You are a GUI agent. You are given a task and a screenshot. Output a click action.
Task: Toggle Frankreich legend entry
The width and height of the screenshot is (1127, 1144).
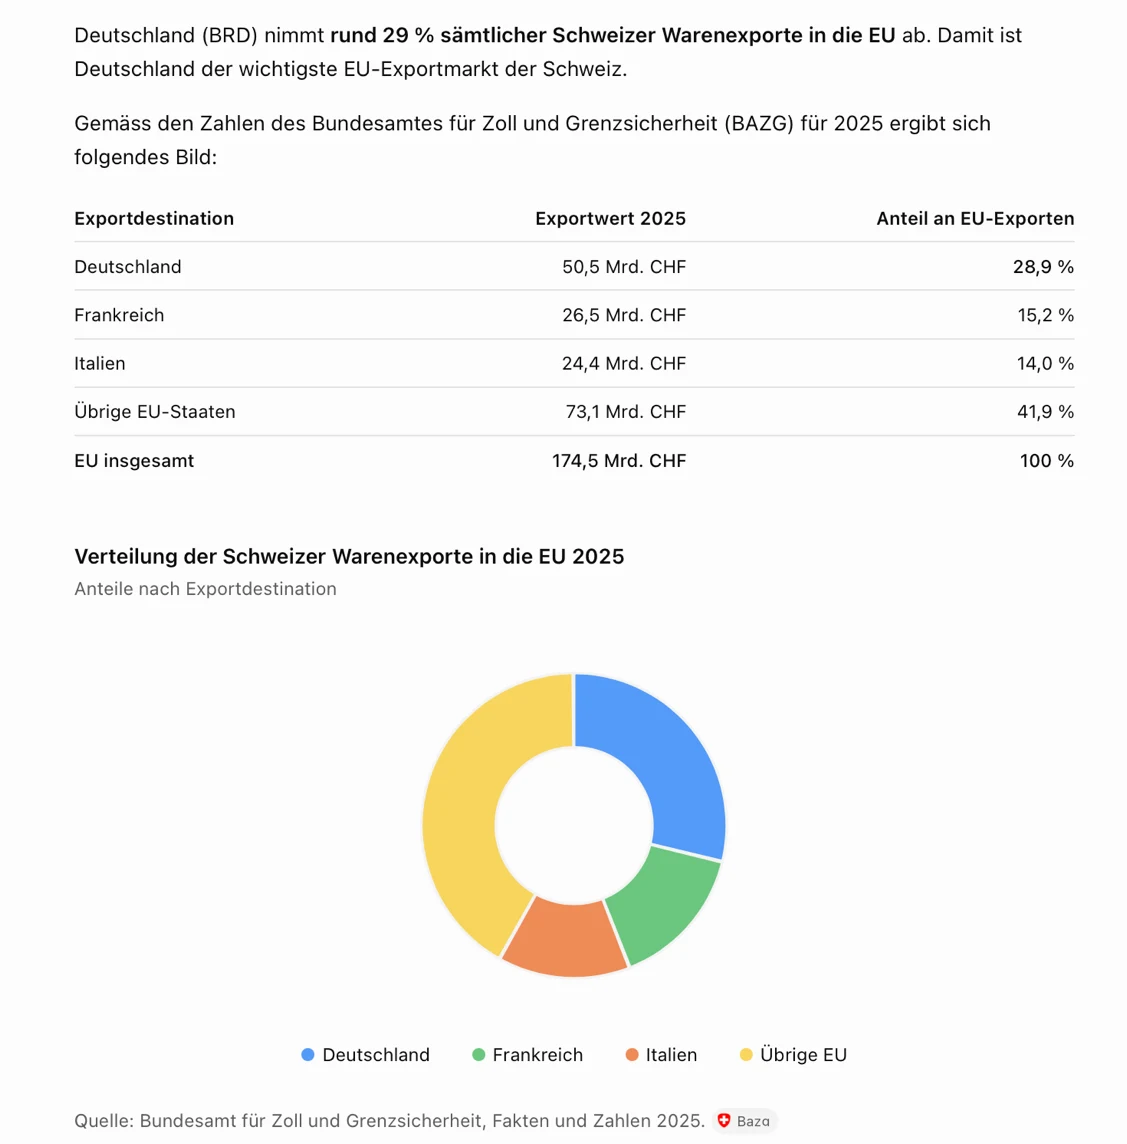527,1055
